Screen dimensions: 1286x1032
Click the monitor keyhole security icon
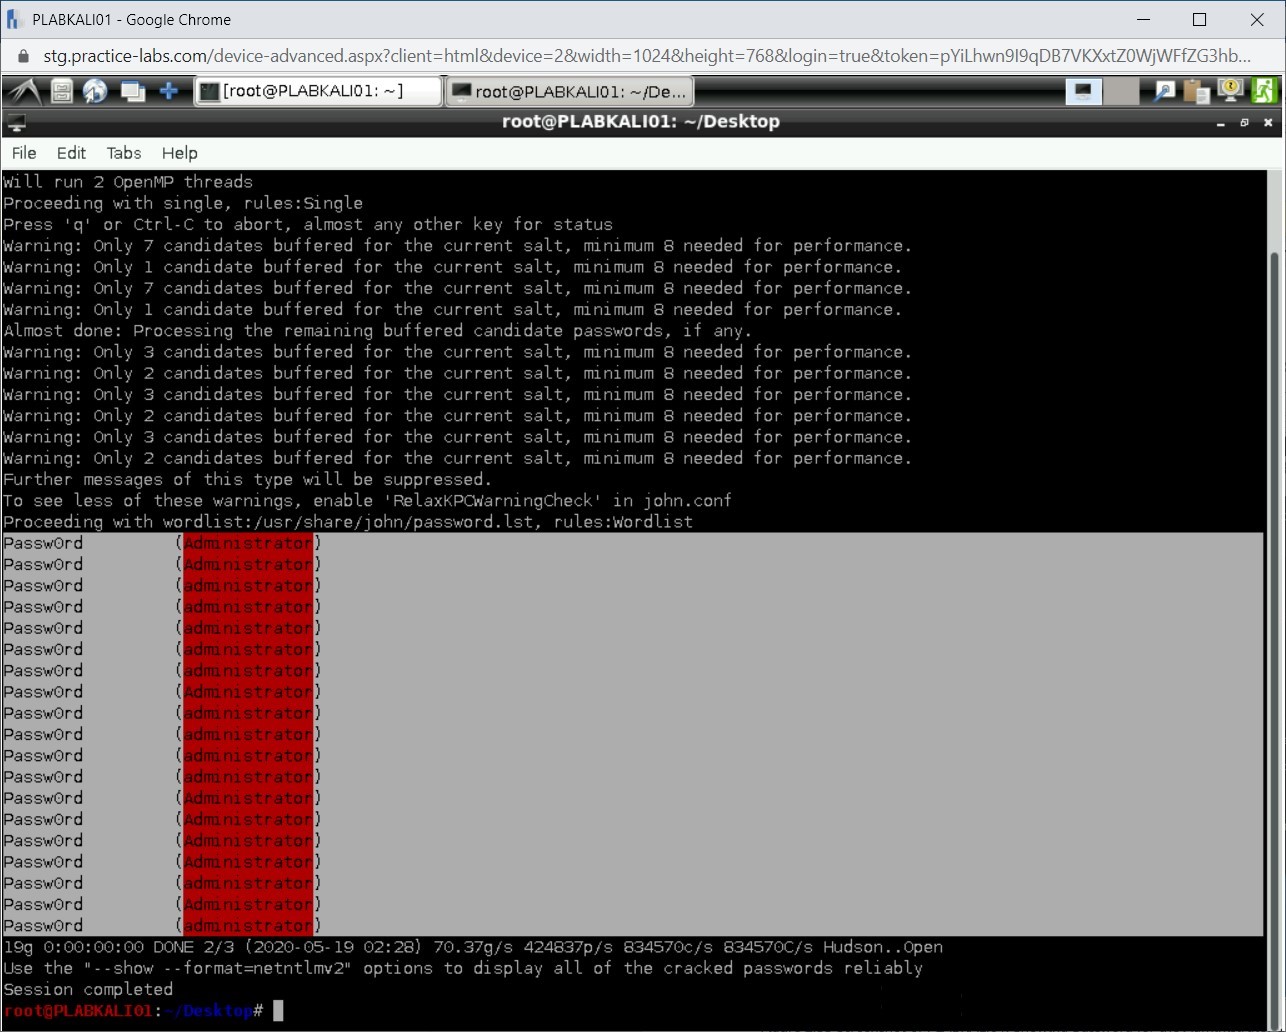click(x=1229, y=90)
